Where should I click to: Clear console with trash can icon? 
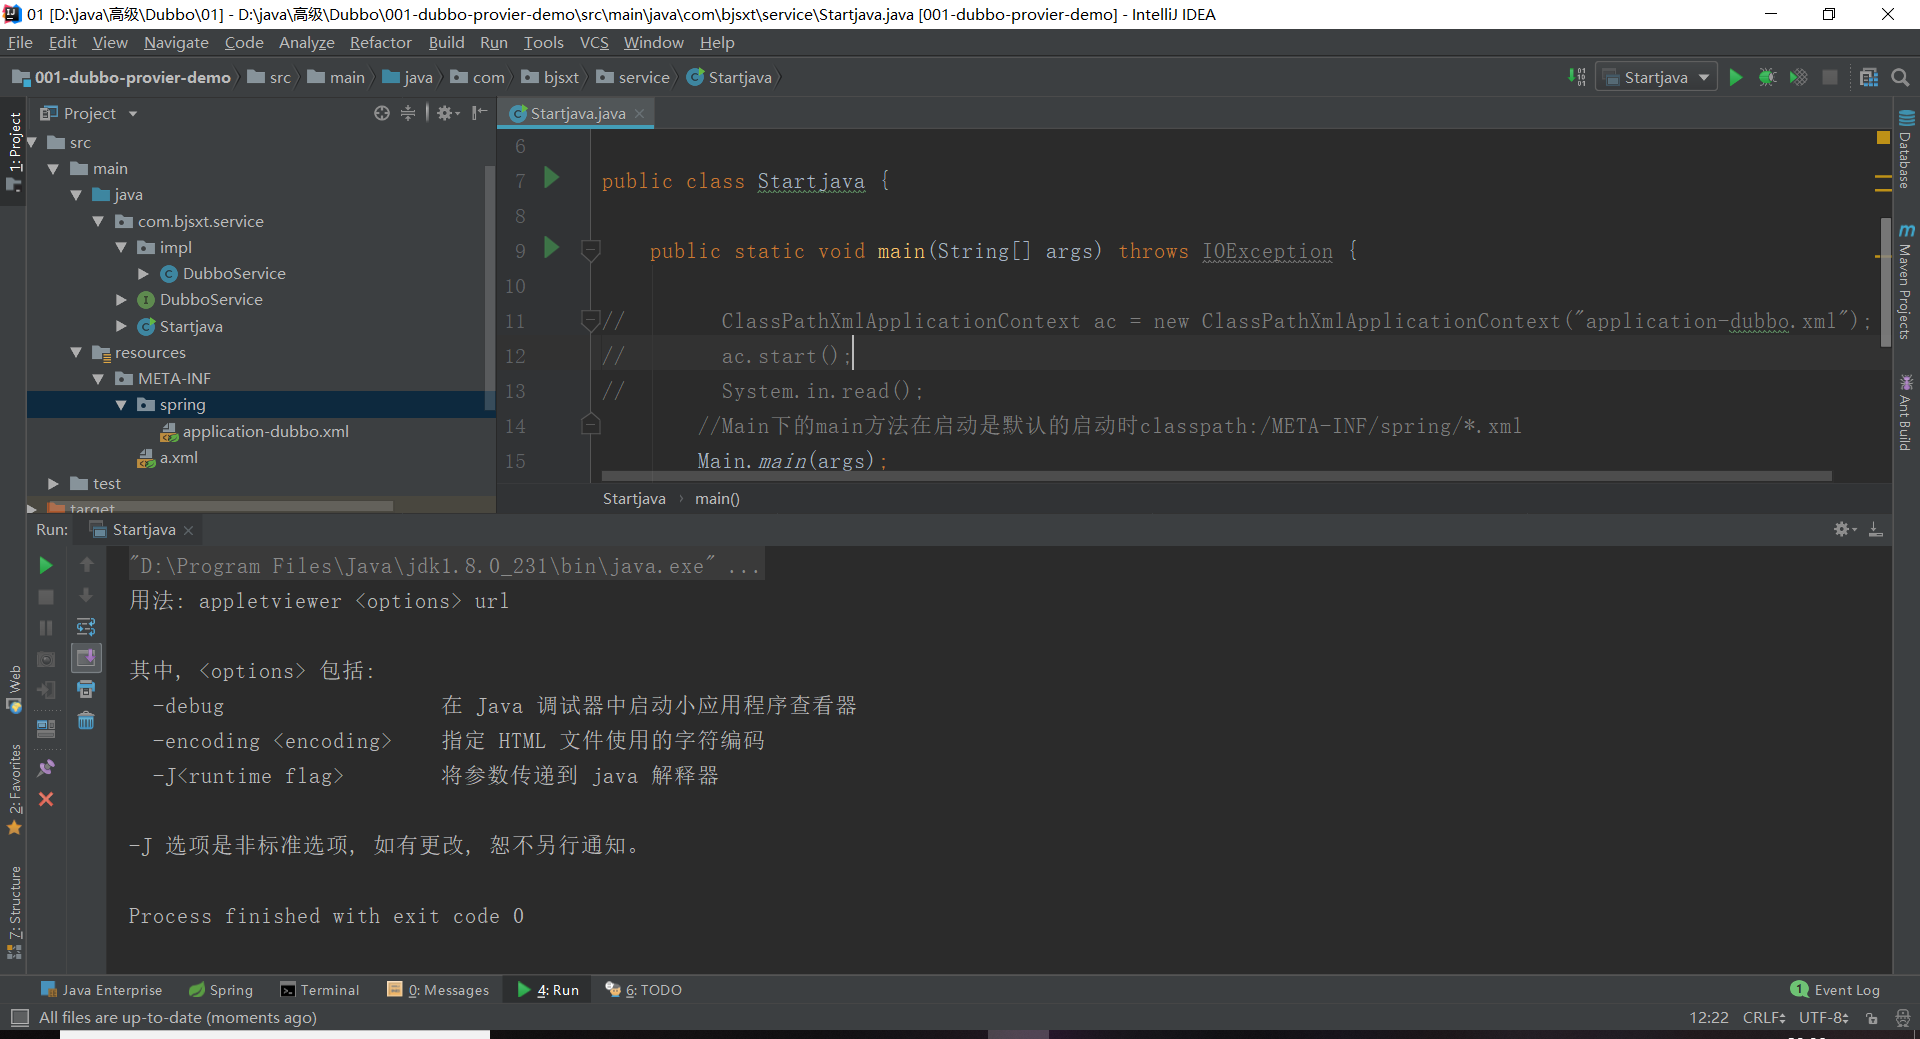coord(86,720)
